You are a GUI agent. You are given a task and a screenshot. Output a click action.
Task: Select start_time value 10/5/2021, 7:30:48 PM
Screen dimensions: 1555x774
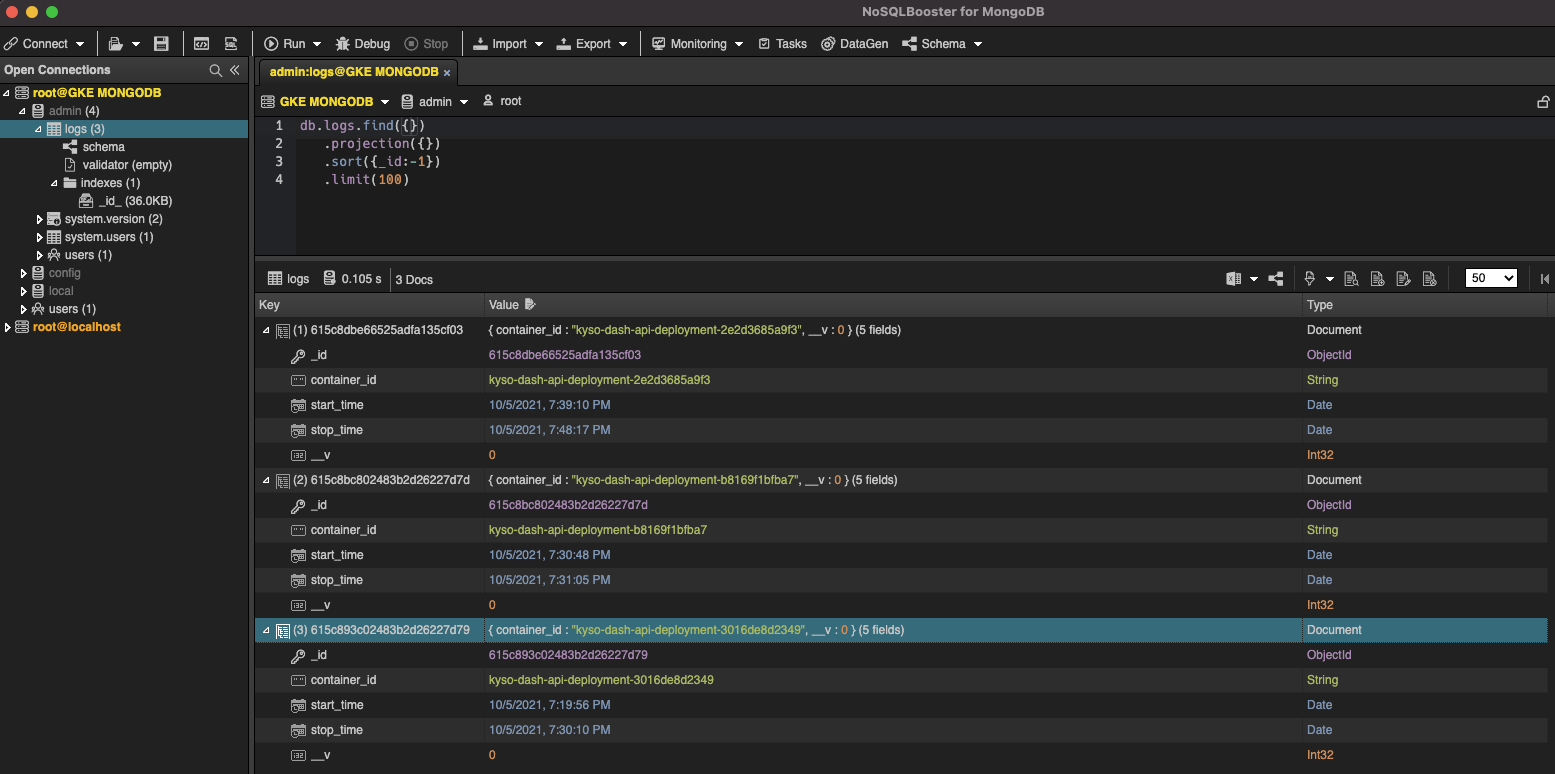(x=549, y=555)
